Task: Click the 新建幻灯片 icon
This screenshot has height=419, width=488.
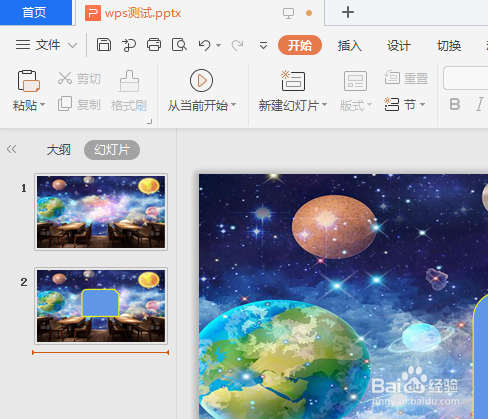Action: tap(293, 81)
